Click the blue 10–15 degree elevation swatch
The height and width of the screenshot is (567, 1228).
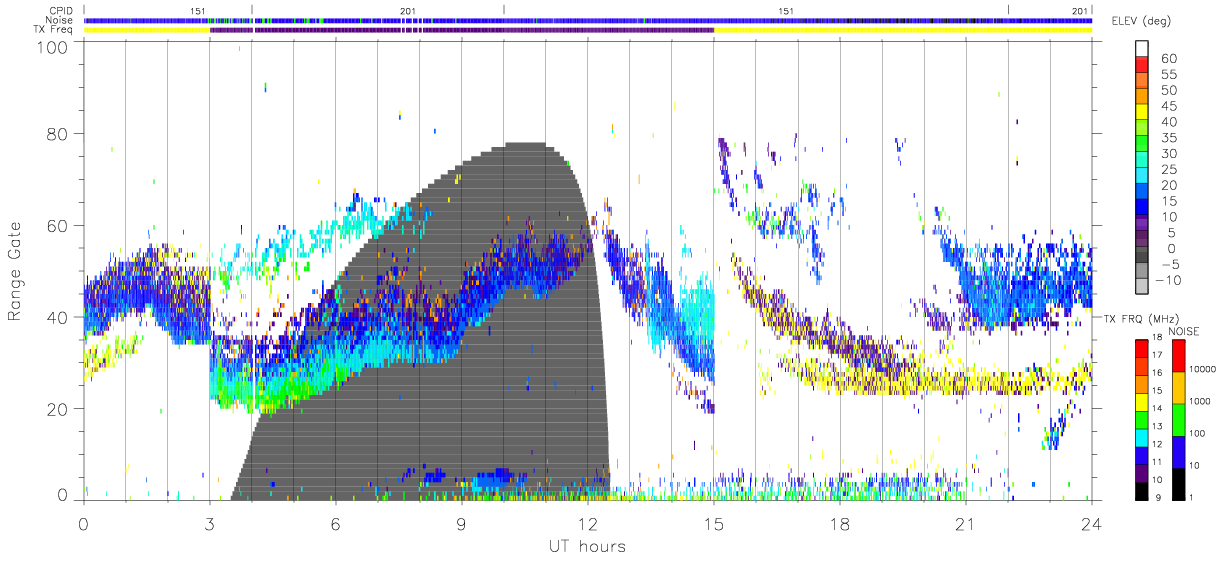point(1142,209)
